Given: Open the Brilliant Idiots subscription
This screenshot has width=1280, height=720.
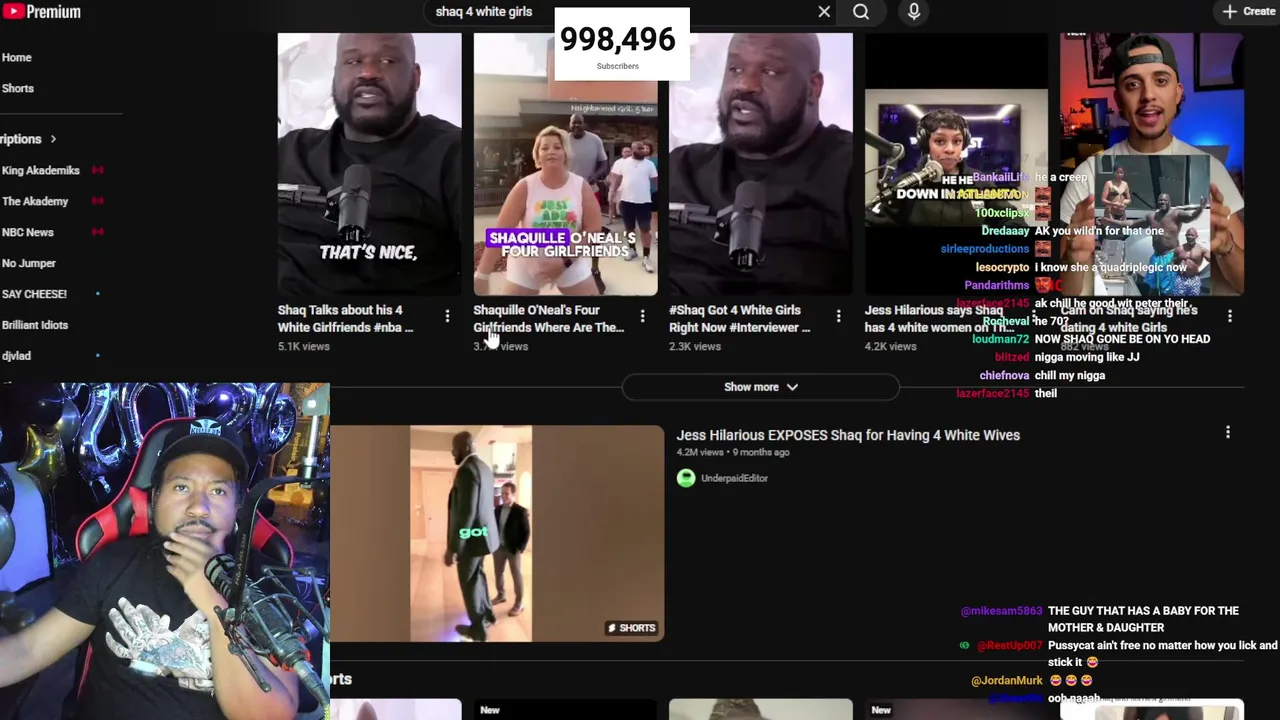Looking at the screenshot, I should [35, 326].
